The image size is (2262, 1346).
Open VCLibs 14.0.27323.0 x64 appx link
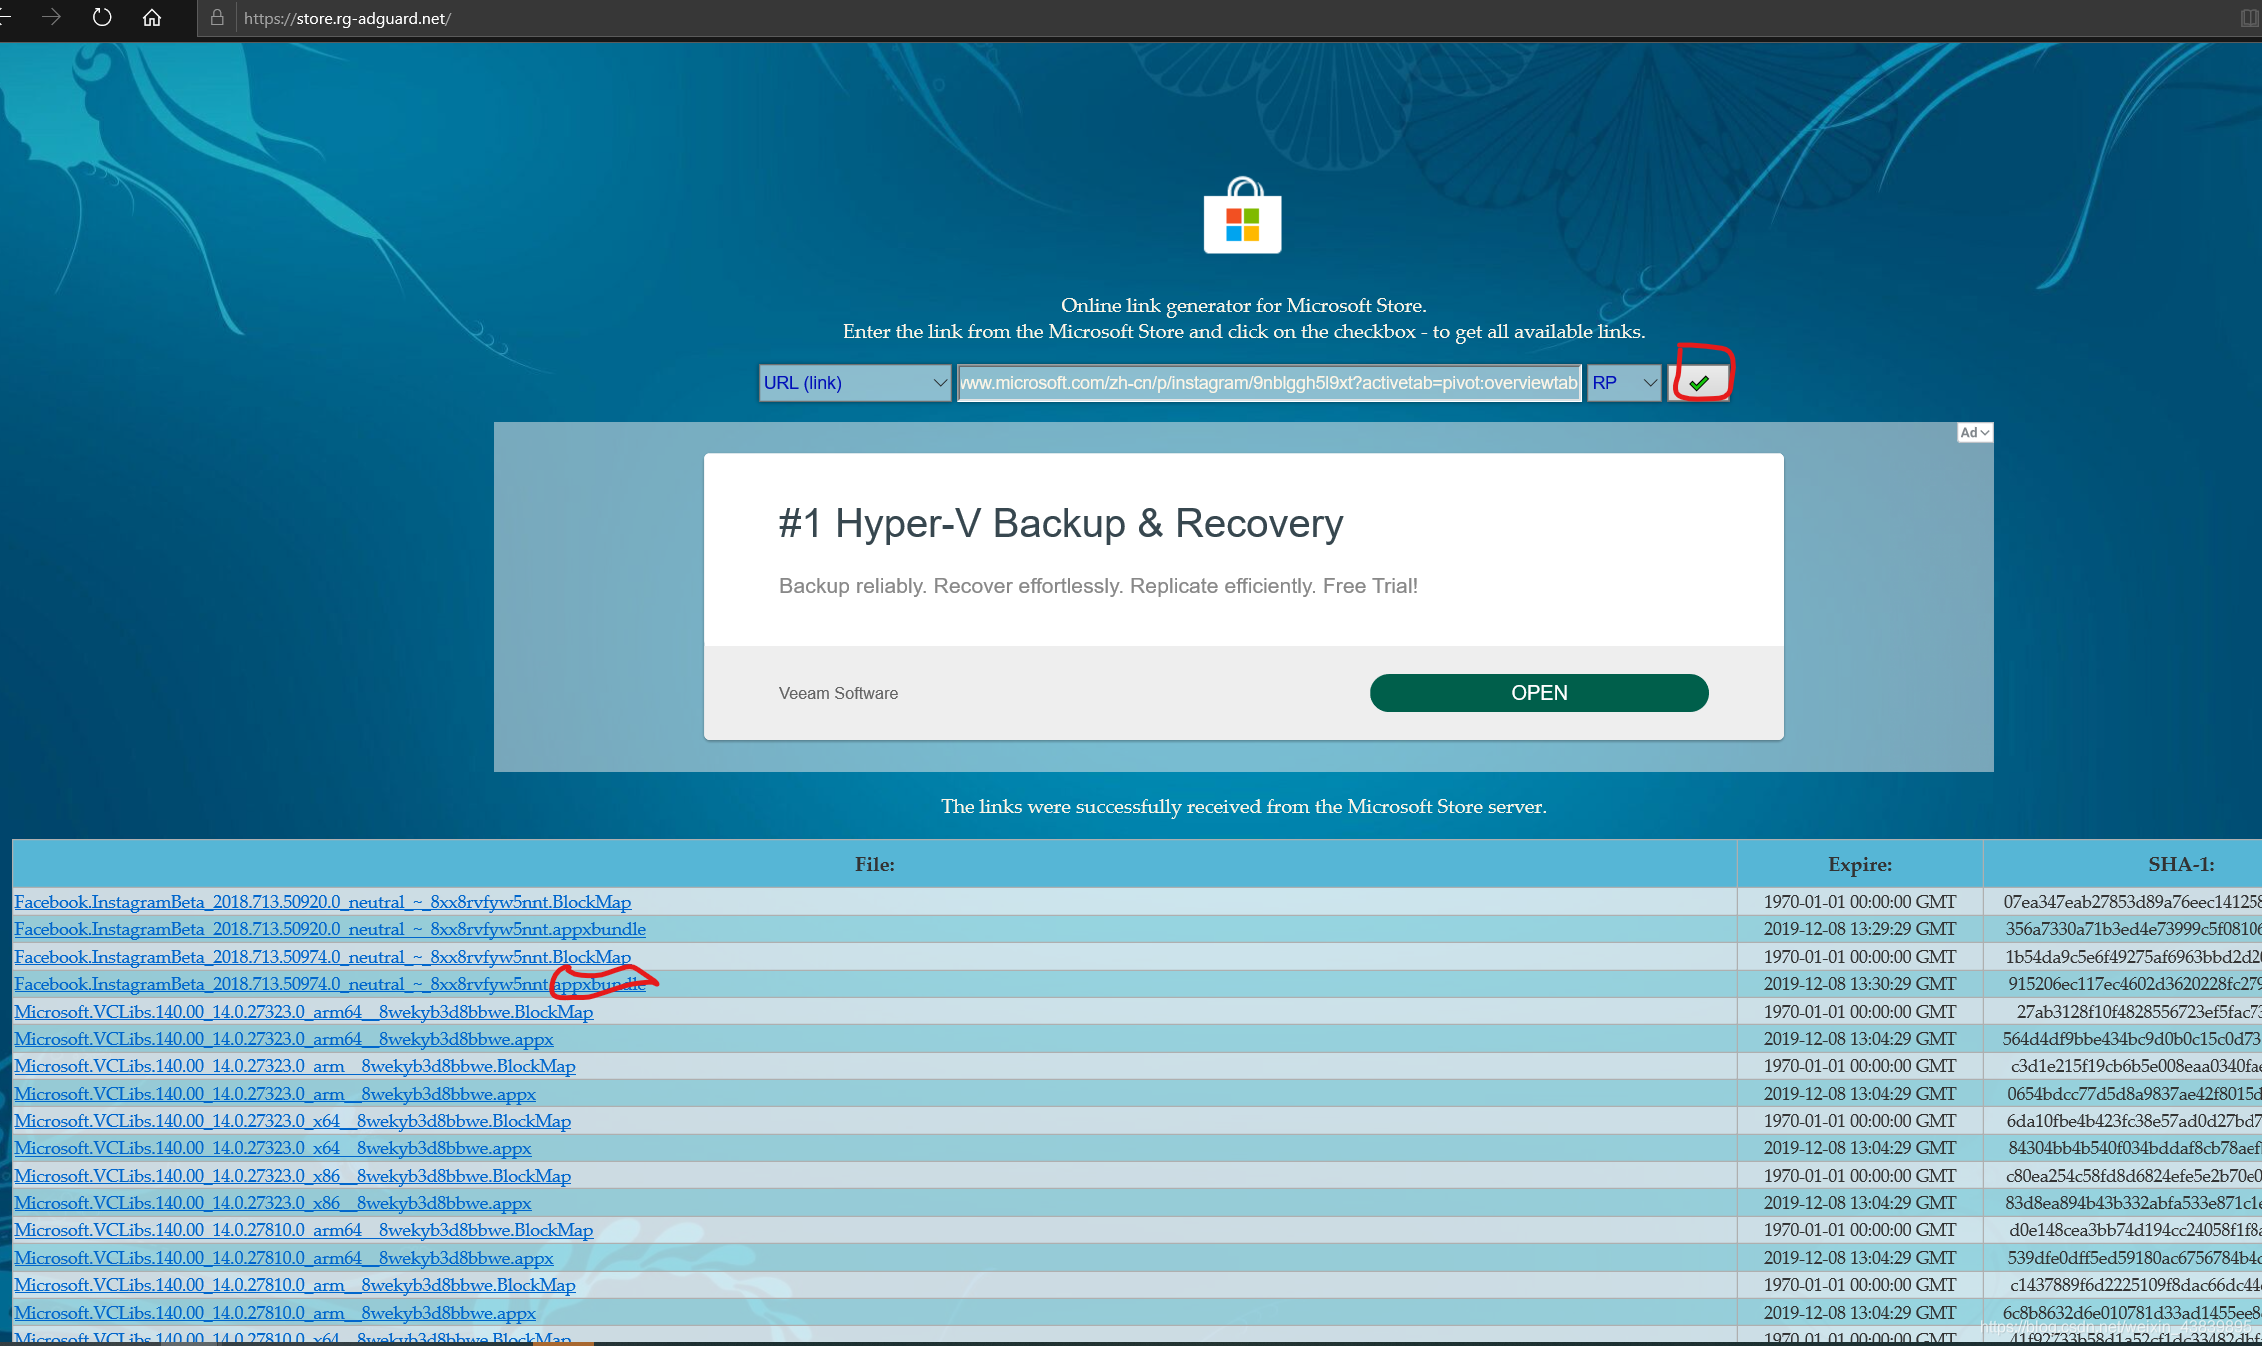pyautogui.click(x=272, y=1148)
